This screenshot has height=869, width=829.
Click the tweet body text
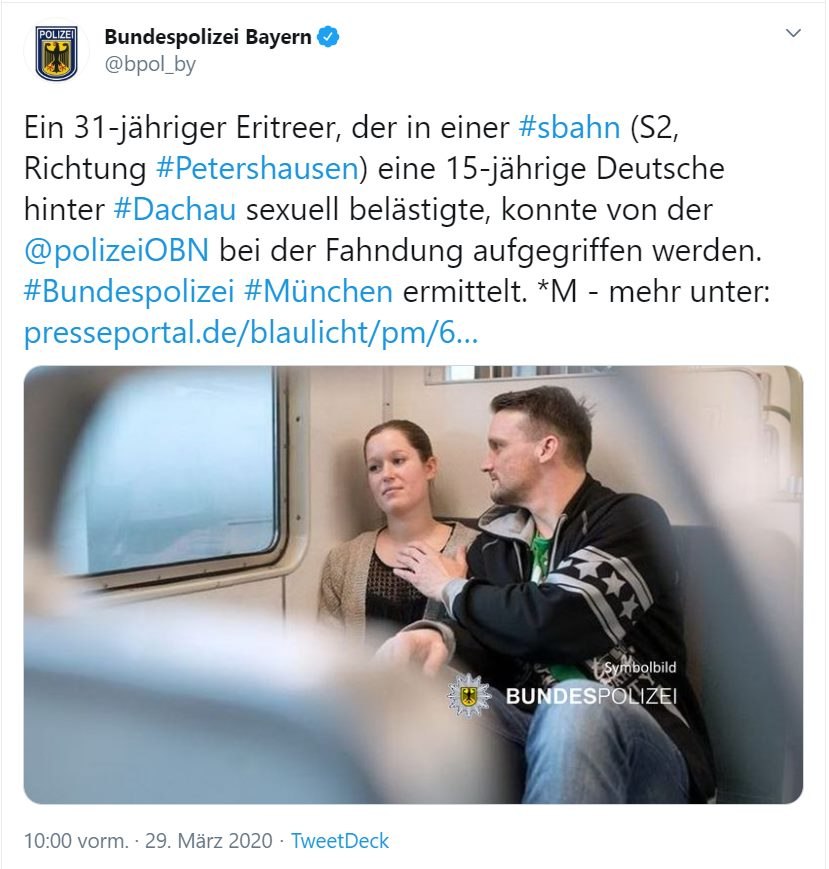point(397,230)
